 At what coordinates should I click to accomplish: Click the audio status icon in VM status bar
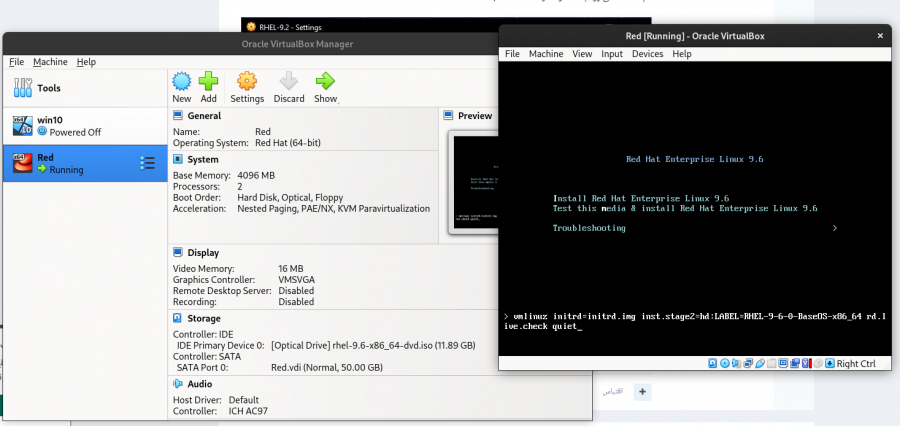click(x=736, y=363)
